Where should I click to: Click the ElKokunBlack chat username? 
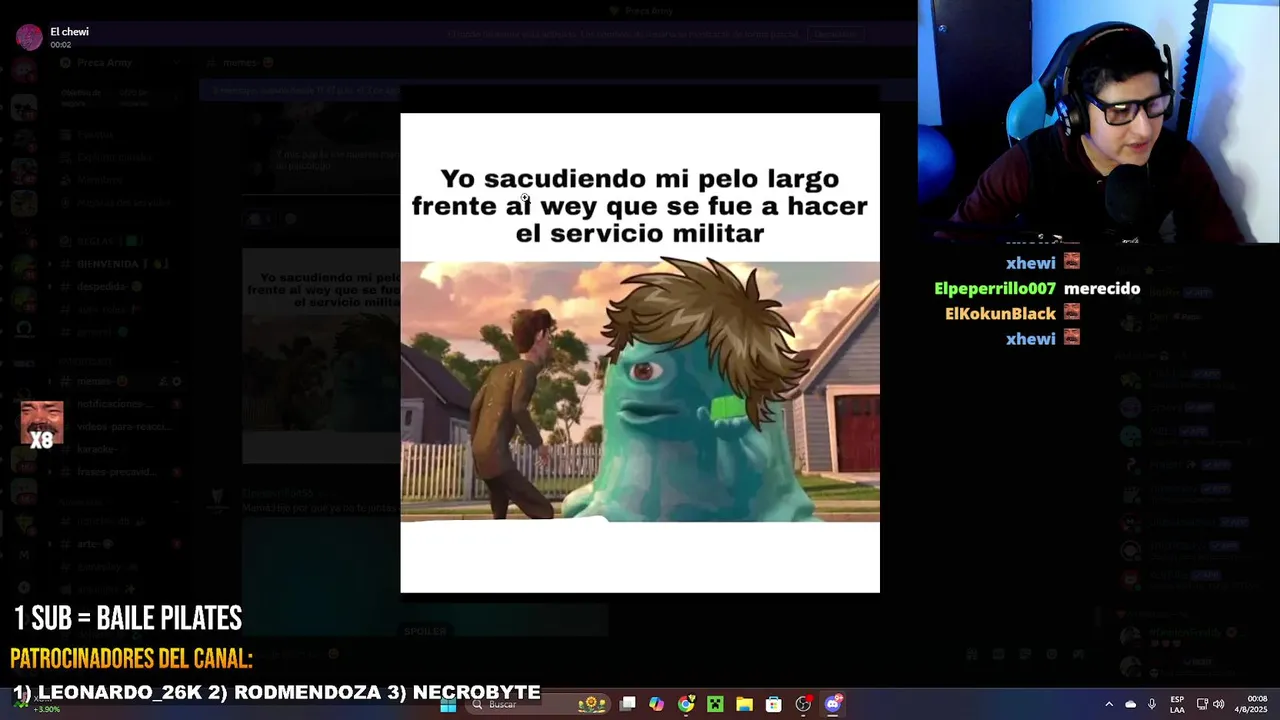1000,313
